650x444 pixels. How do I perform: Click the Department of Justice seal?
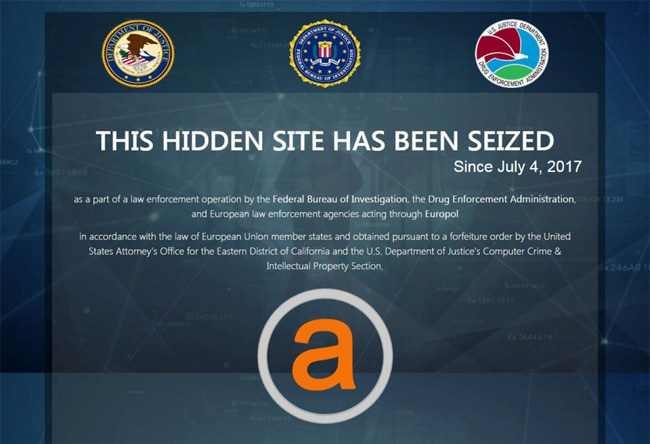point(138,53)
